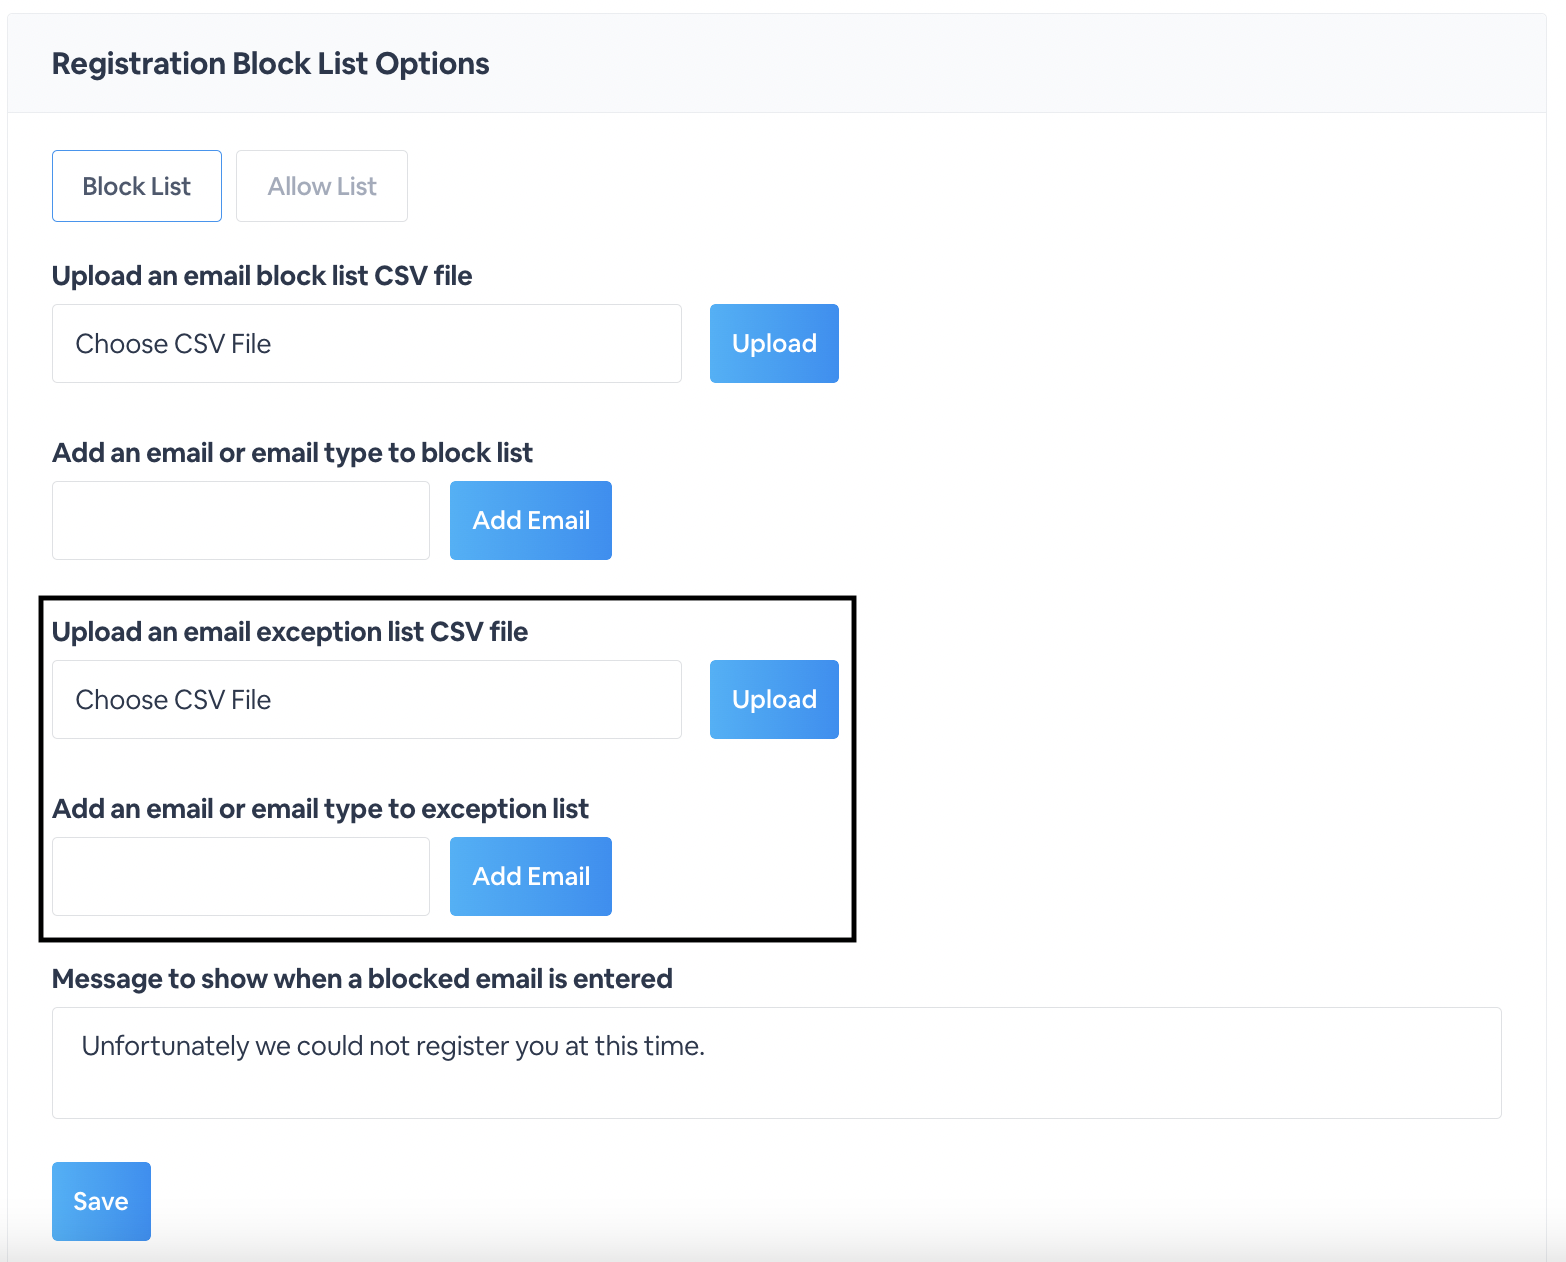Upload the block list CSV file
This screenshot has width=1566, height=1262.
tap(774, 343)
